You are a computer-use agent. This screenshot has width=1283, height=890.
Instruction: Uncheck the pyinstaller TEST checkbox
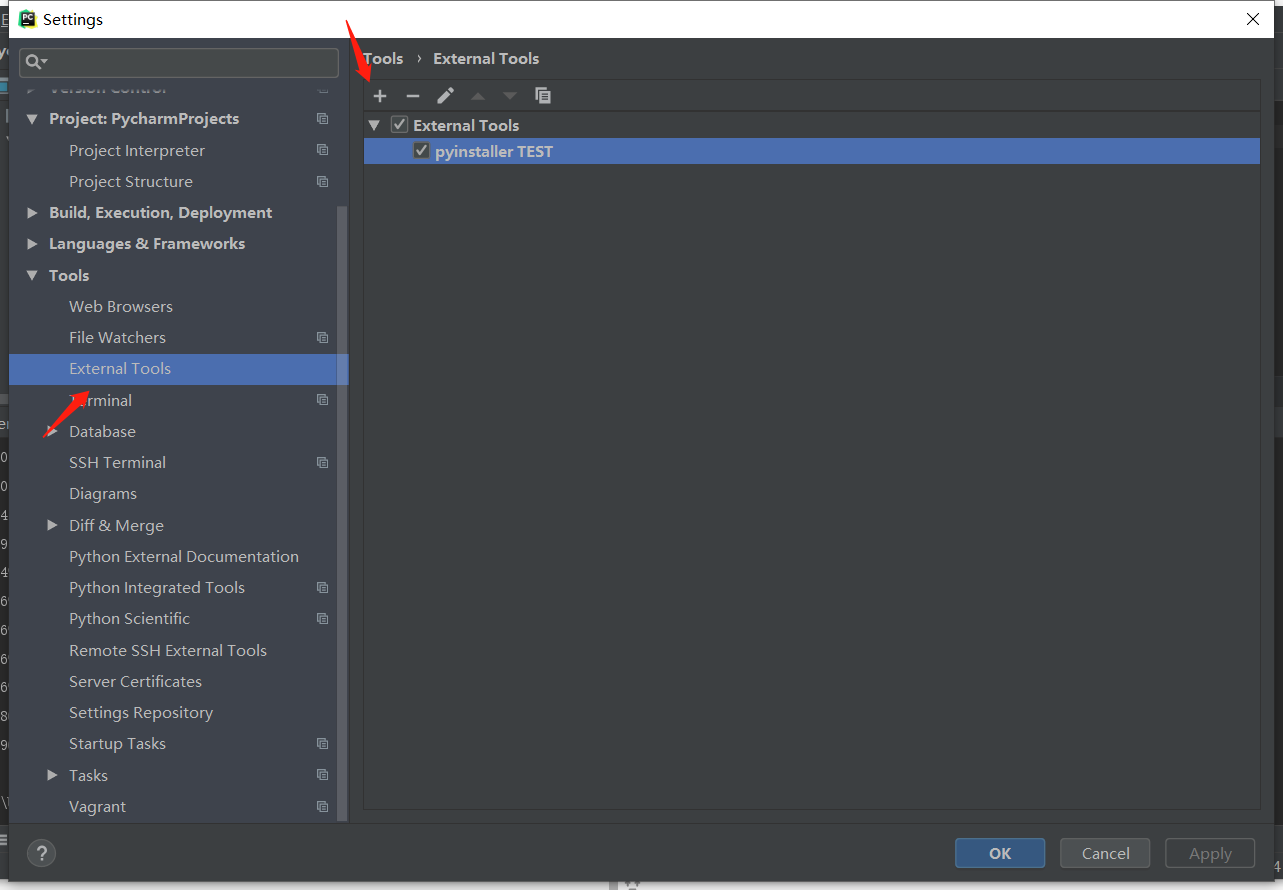(421, 151)
